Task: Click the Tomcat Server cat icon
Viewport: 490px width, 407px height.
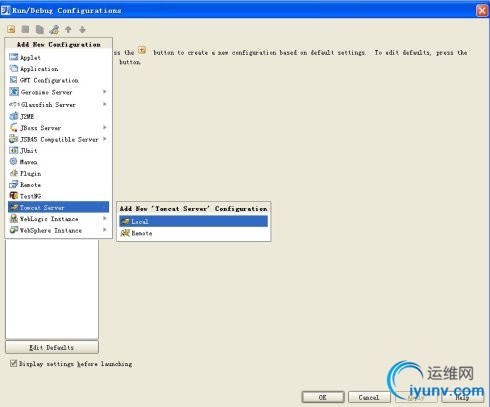Action: [14, 207]
